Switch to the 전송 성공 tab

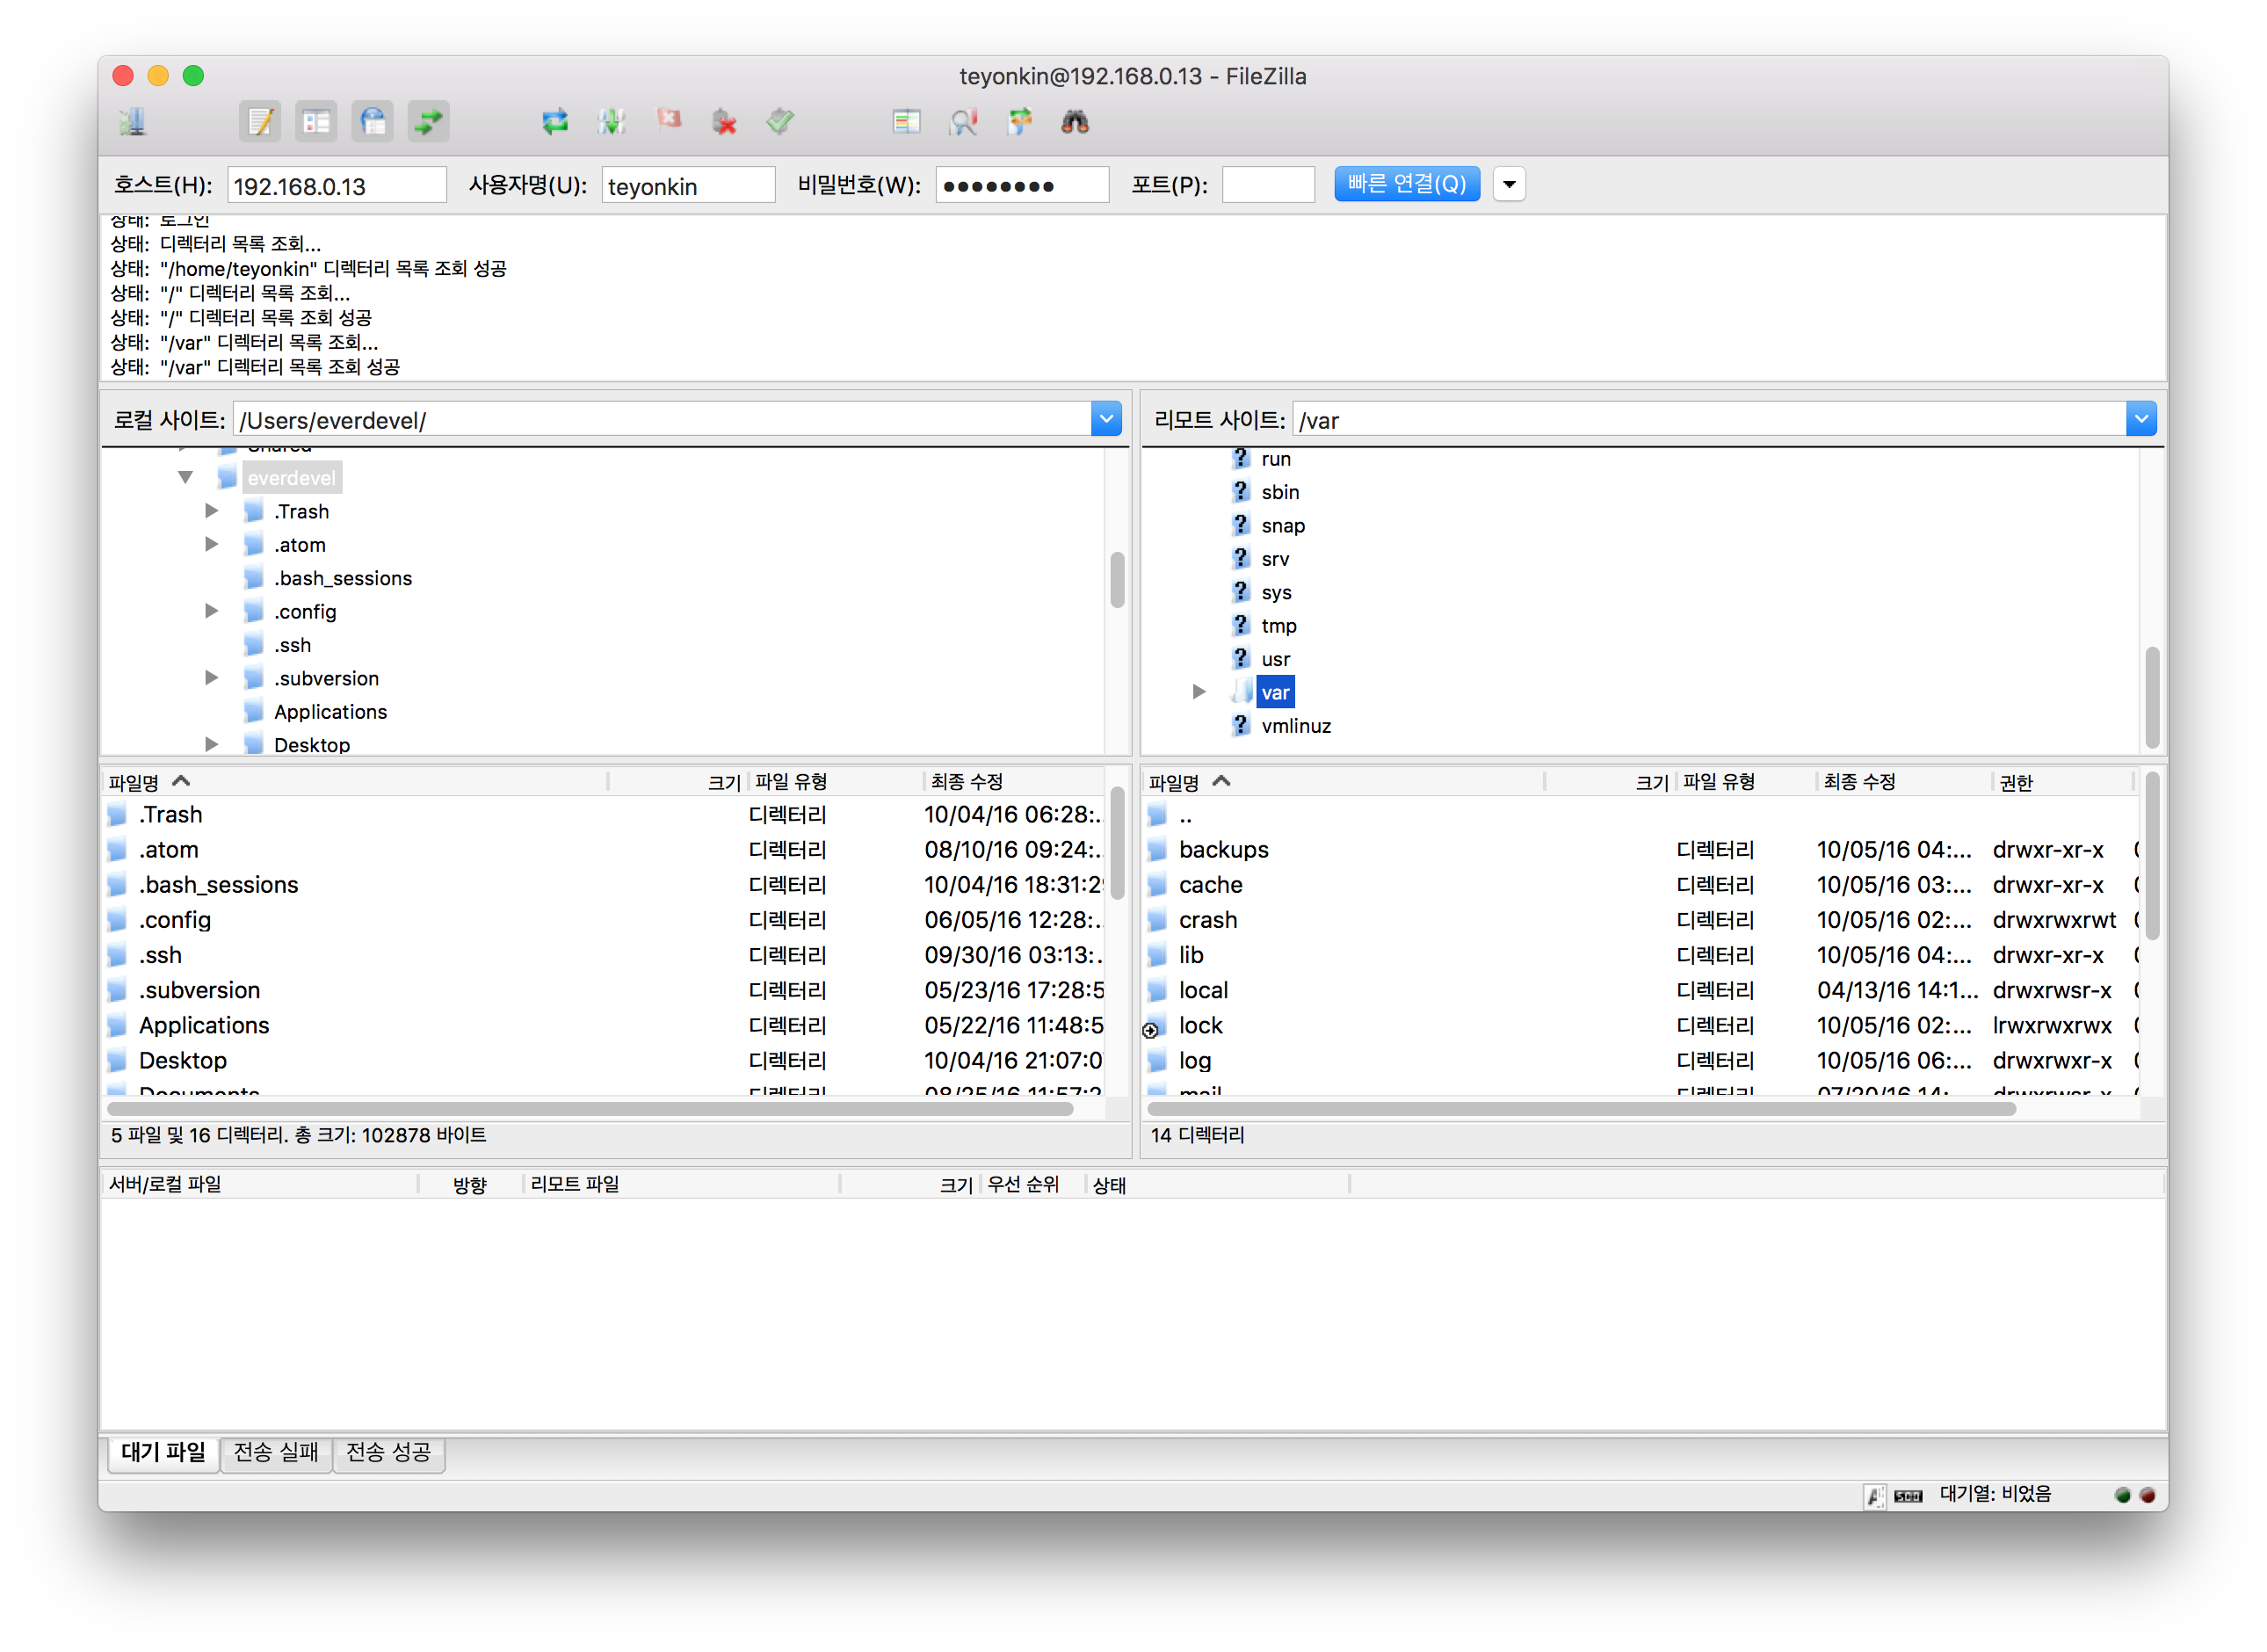(x=388, y=1453)
